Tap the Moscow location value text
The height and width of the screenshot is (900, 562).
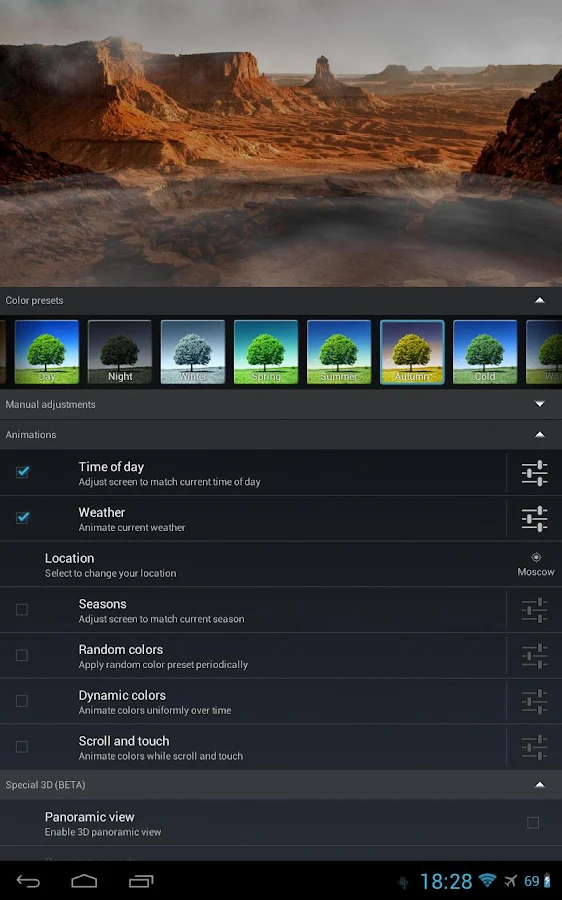point(536,572)
